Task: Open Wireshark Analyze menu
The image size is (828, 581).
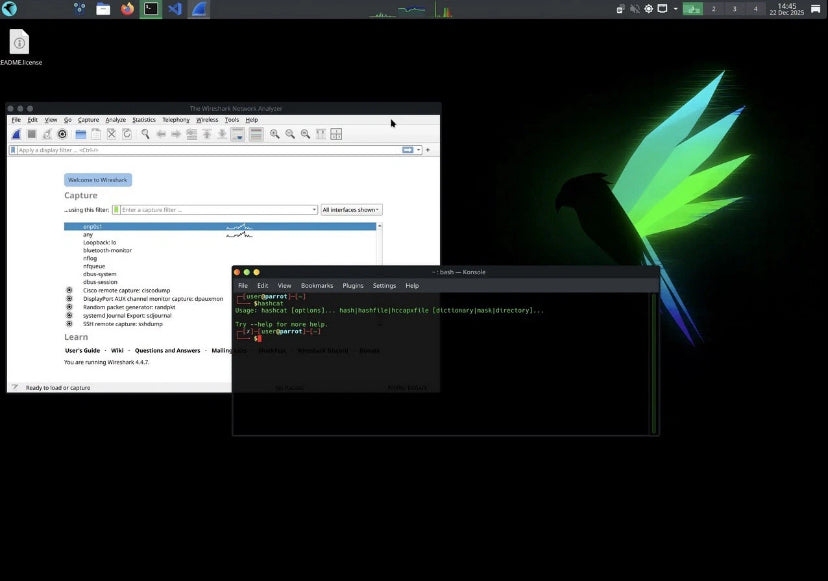Action: click(116, 120)
